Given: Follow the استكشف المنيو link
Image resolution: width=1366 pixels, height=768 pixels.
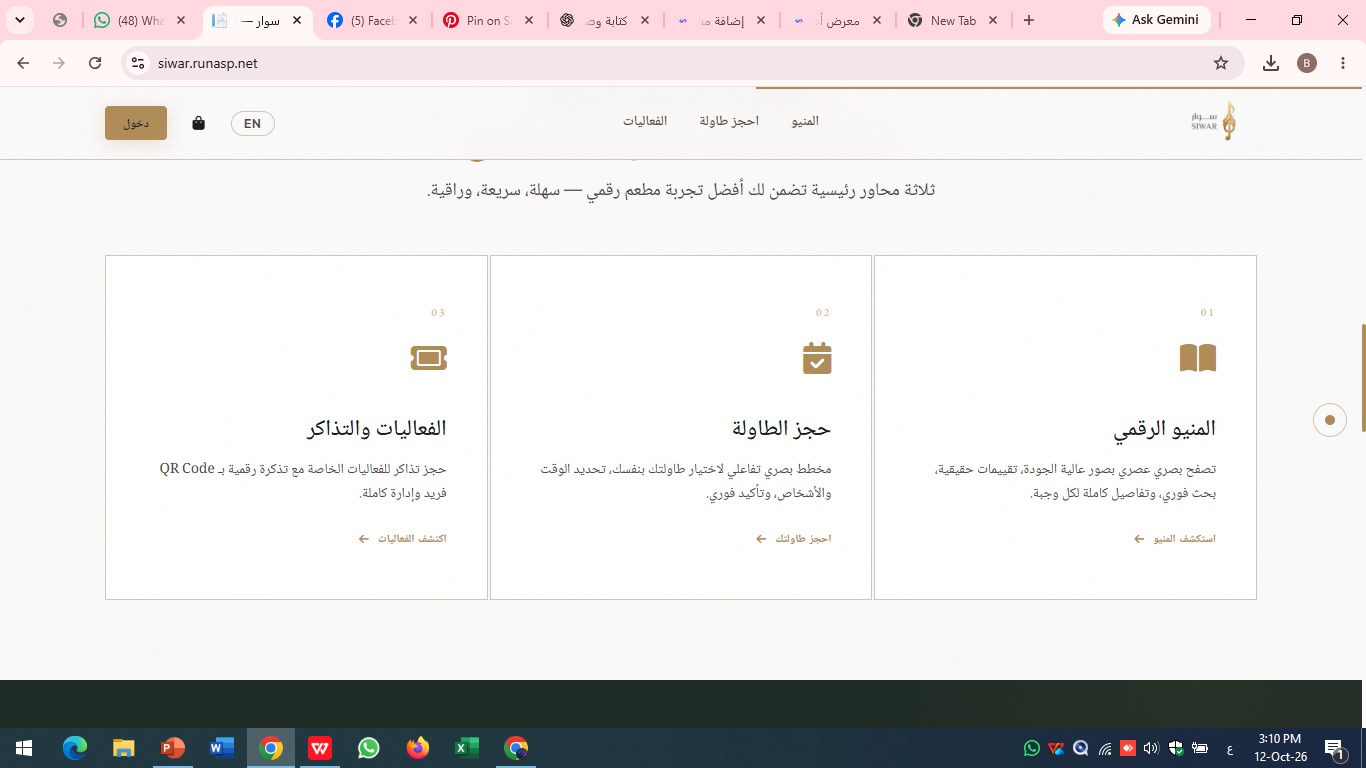Looking at the screenshot, I should click(x=1175, y=539).
